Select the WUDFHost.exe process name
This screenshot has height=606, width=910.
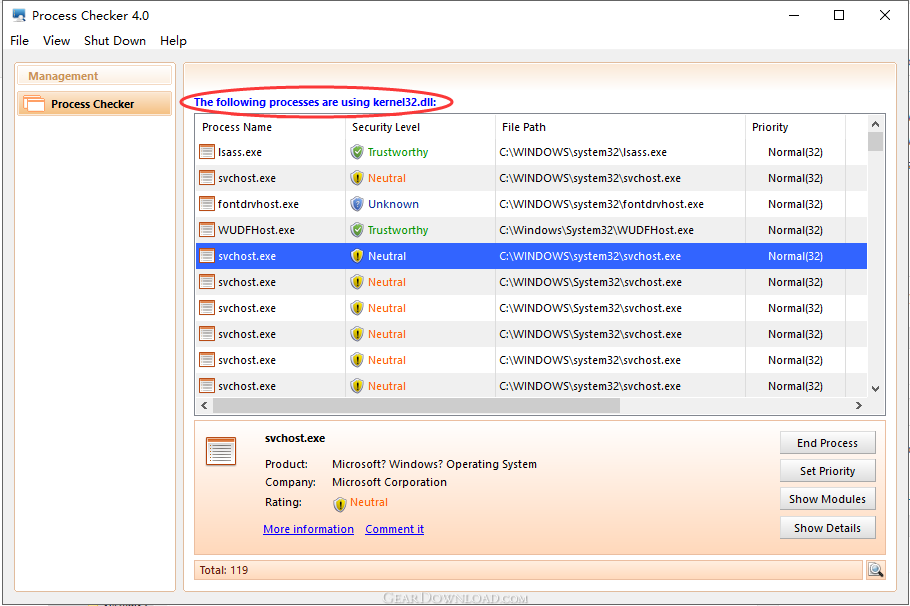click(256, 230)
